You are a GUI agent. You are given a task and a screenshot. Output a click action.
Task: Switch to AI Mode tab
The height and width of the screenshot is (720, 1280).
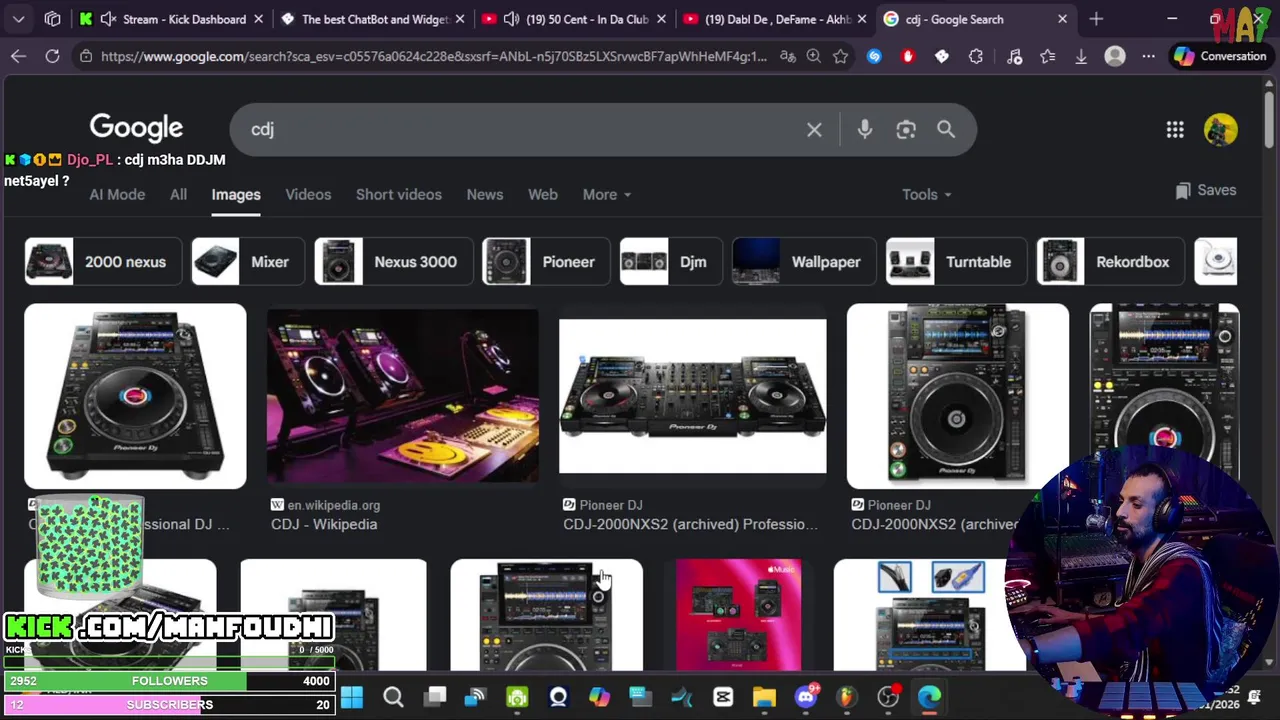click(117, 195)
